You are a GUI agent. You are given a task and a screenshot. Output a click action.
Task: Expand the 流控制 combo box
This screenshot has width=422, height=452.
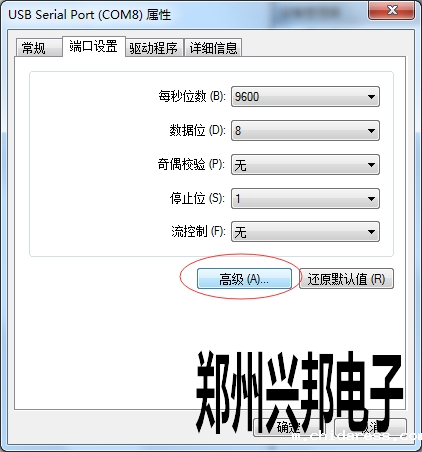(305, 232)
